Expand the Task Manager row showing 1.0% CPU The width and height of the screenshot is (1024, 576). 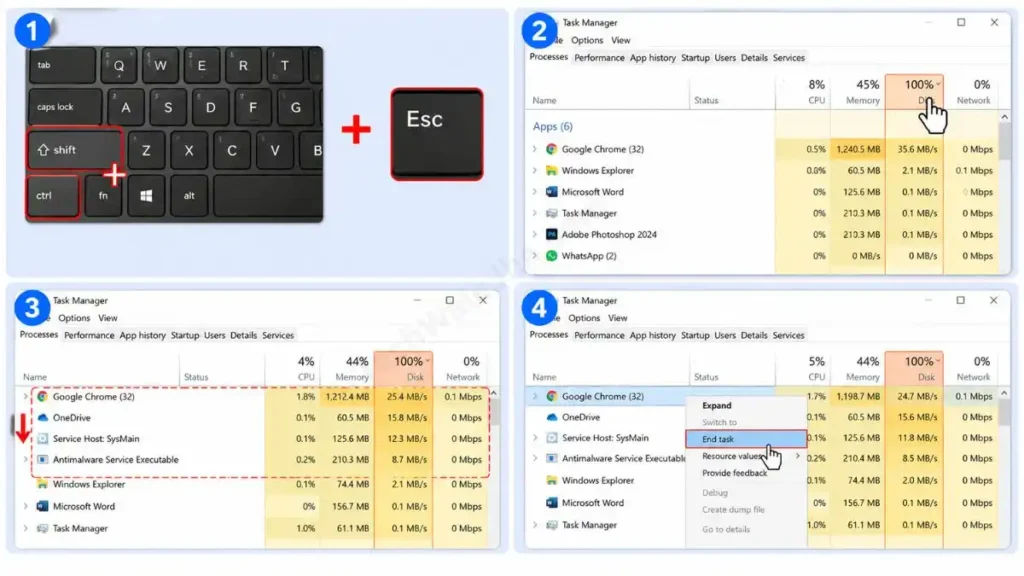point(25,528)
